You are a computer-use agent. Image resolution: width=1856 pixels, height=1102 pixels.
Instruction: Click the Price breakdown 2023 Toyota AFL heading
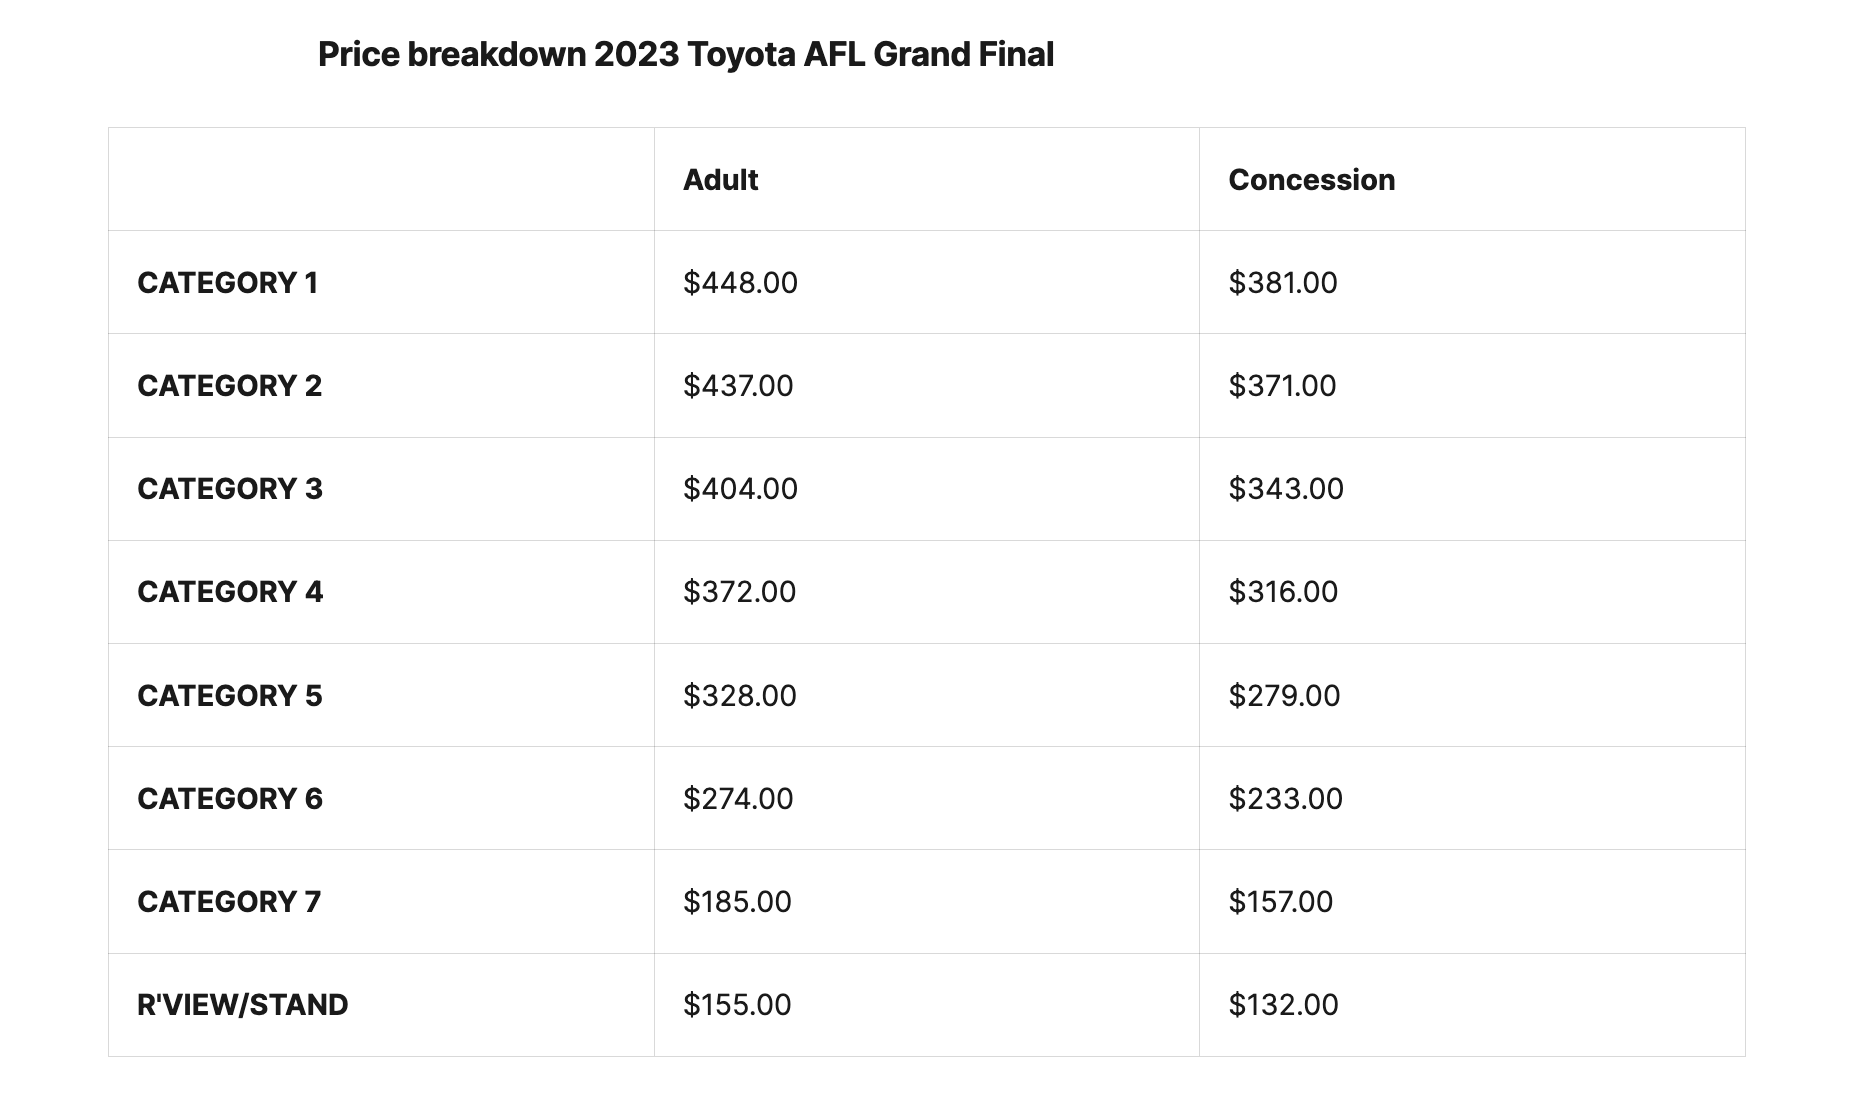coord(685,54)
